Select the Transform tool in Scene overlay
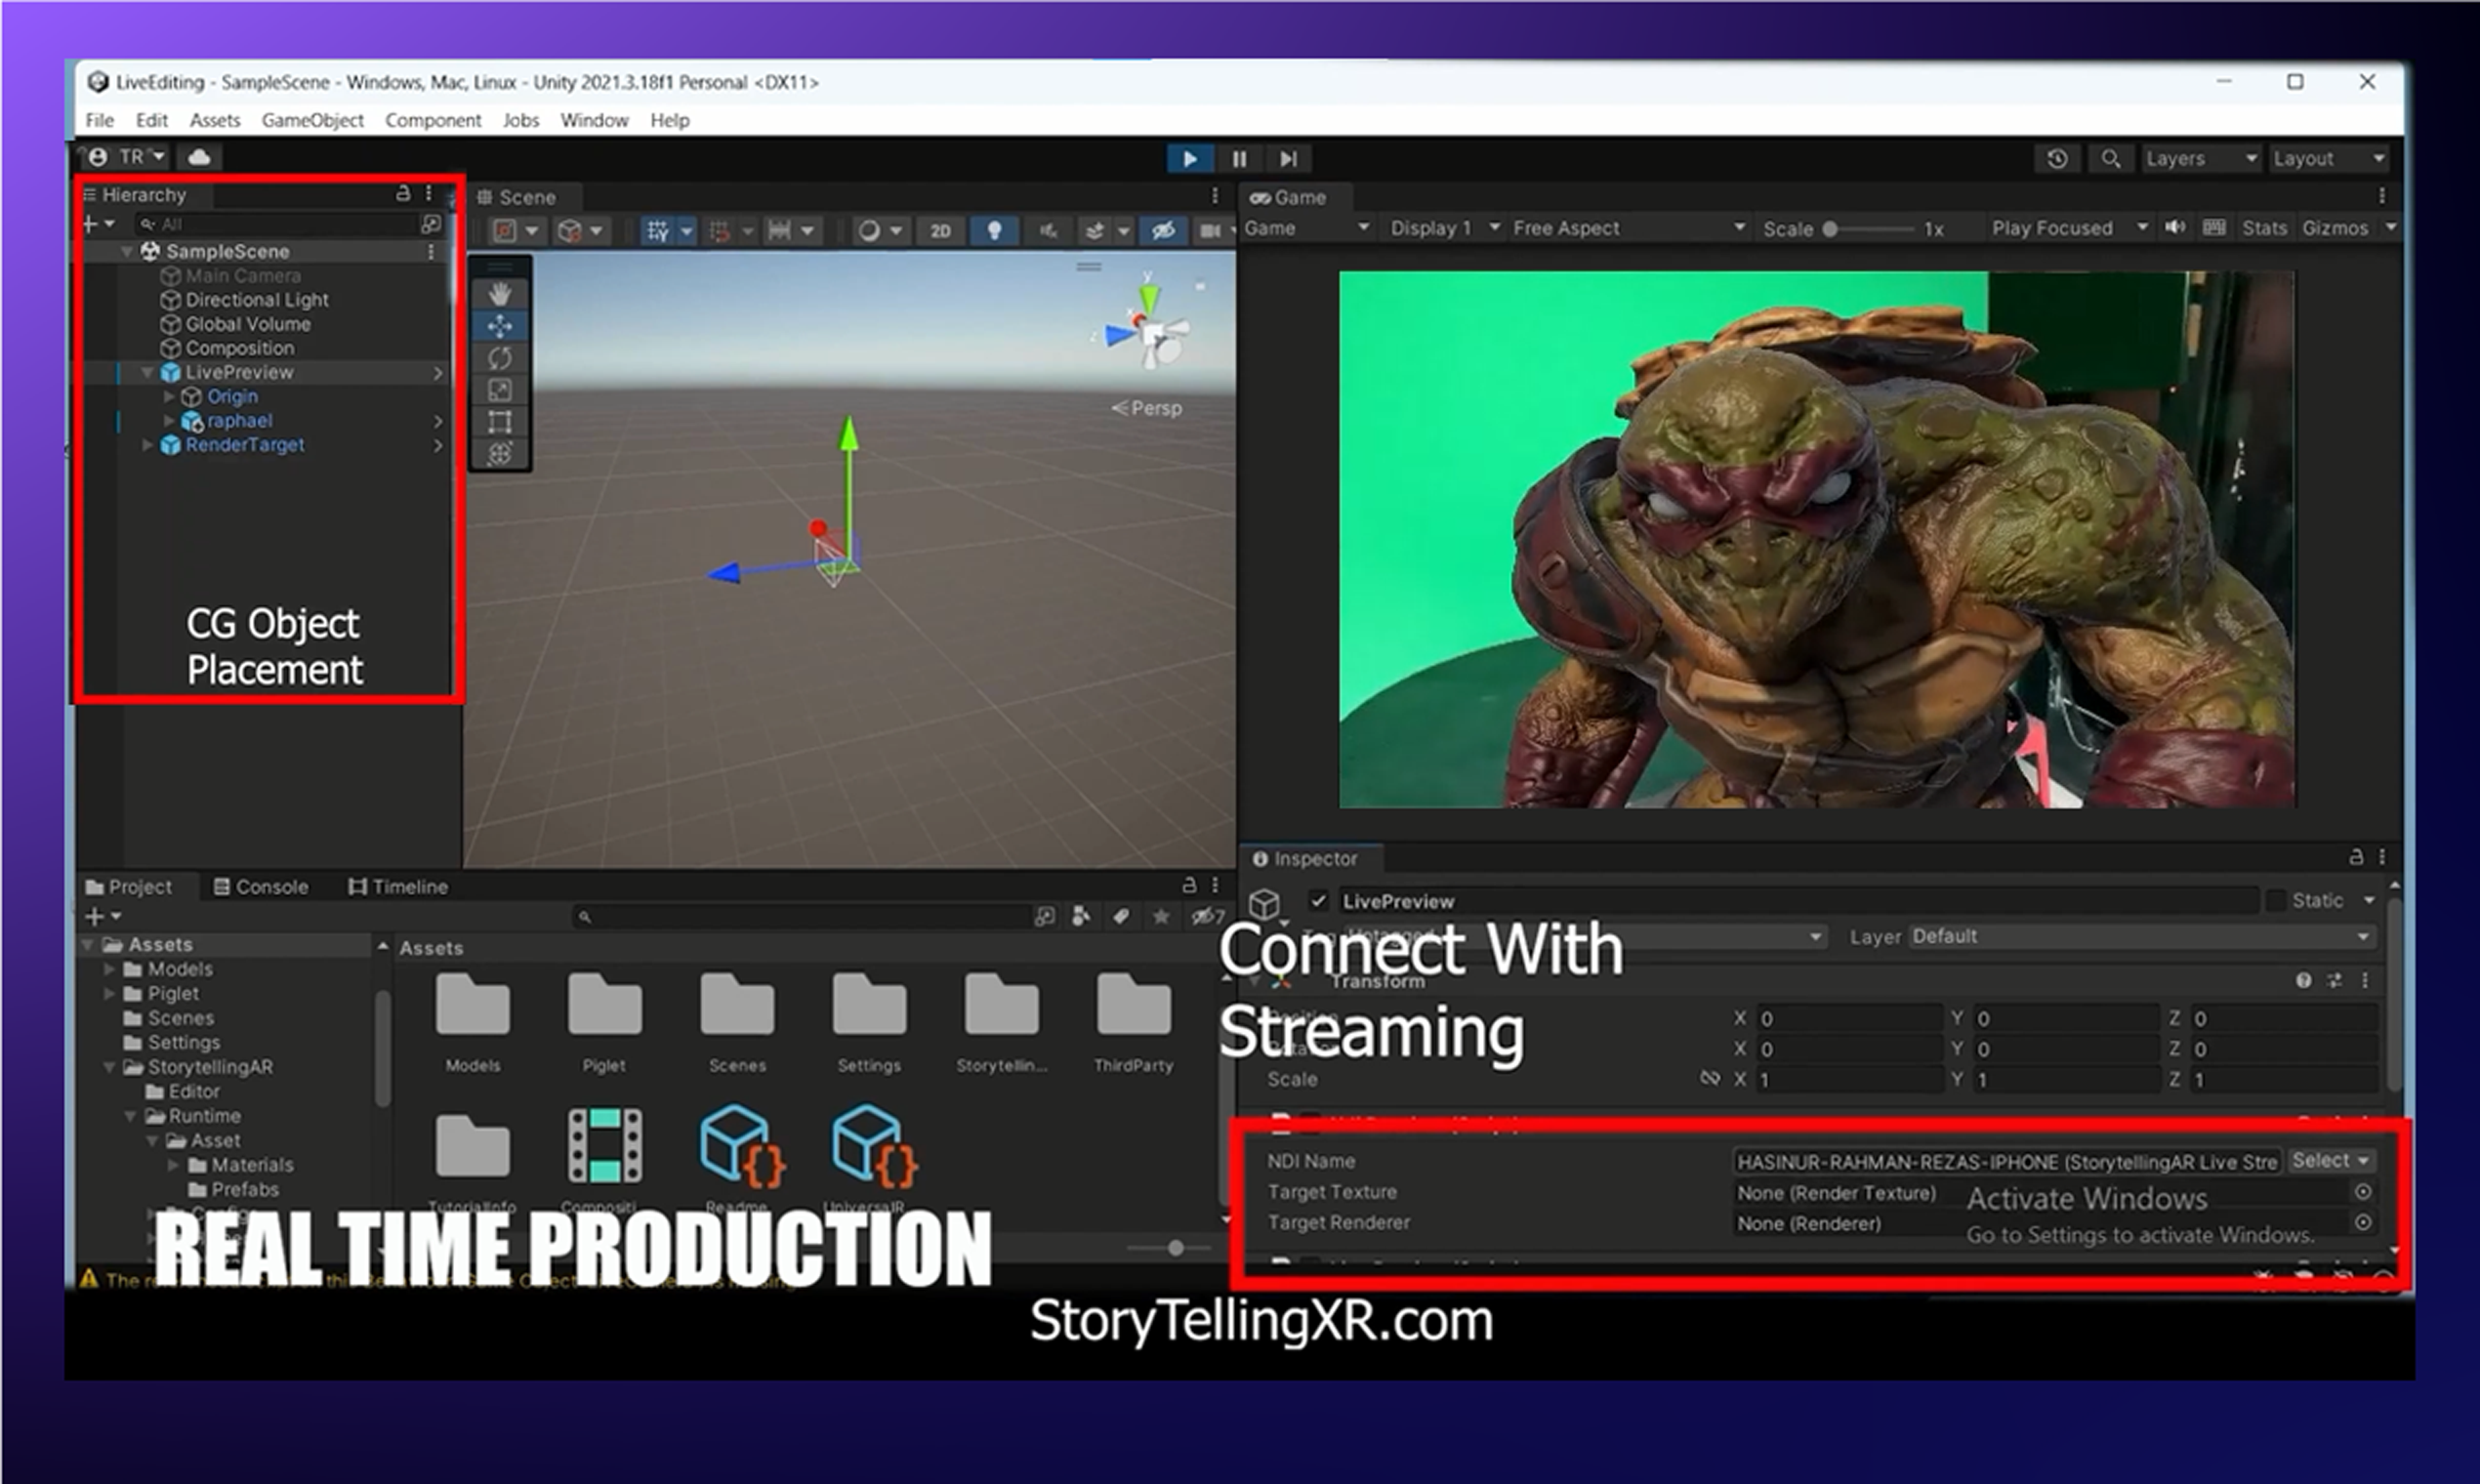 [x=500, y=453]
